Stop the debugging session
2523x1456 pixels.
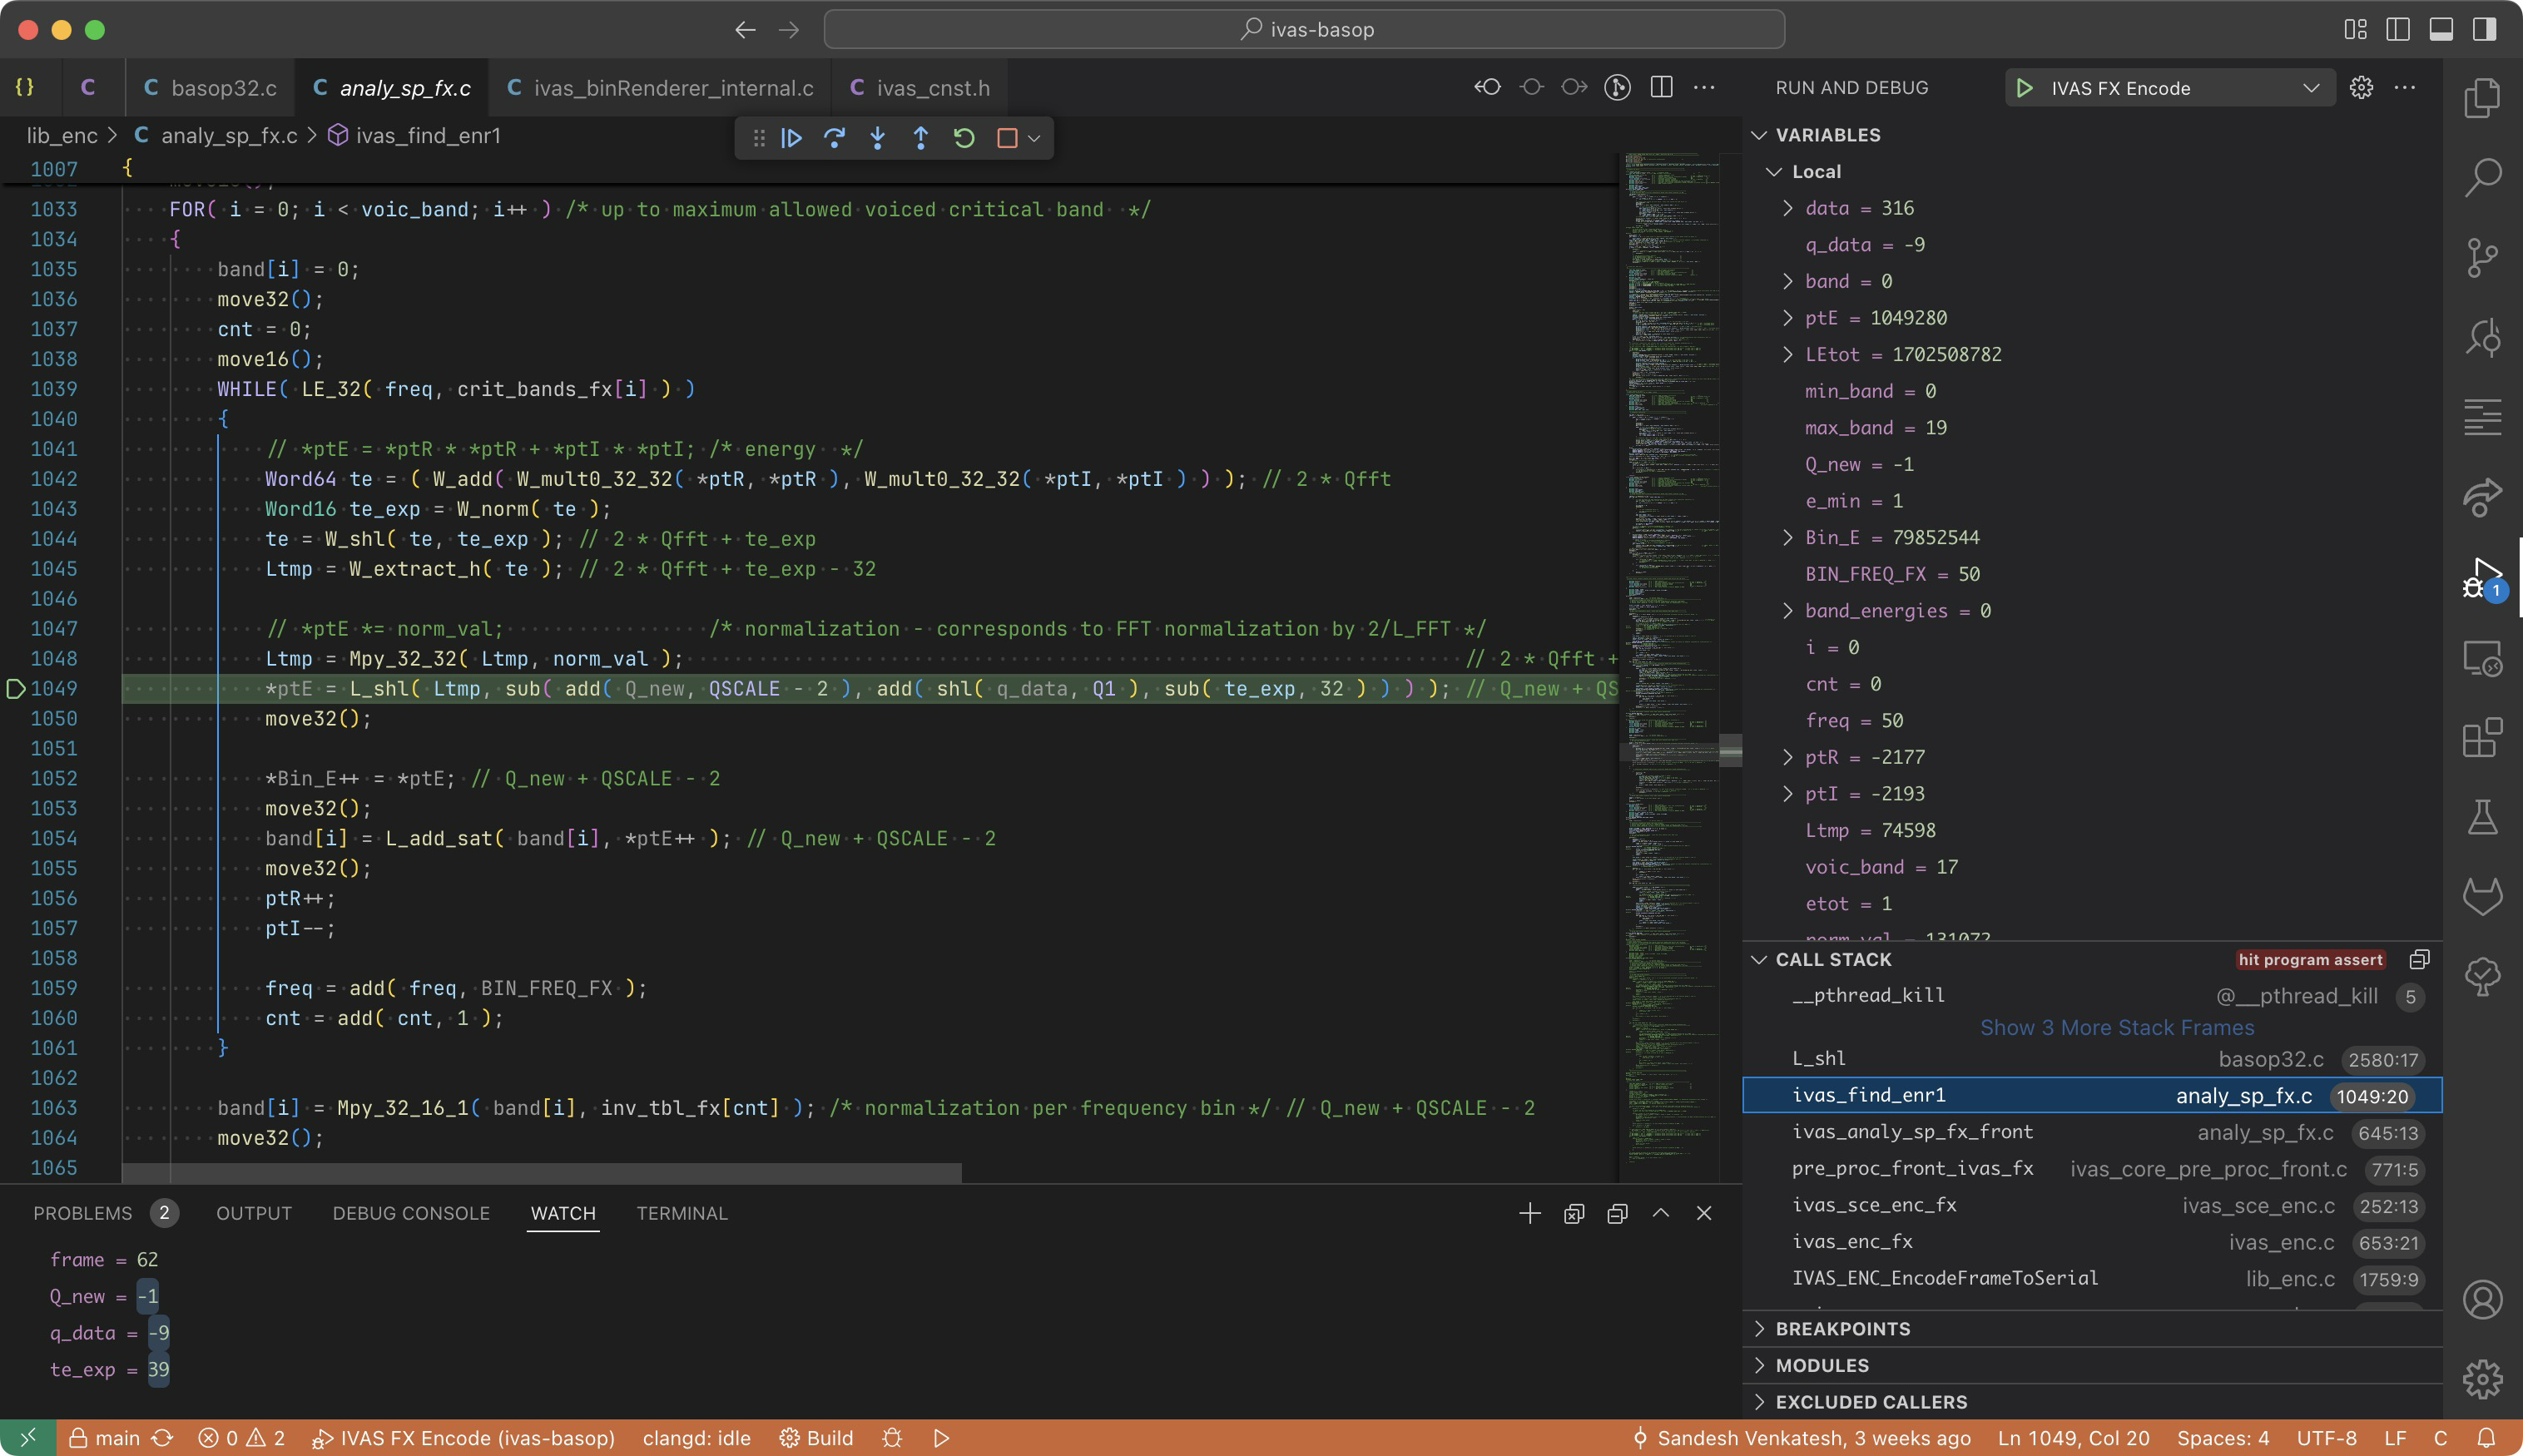[1007, 138]
